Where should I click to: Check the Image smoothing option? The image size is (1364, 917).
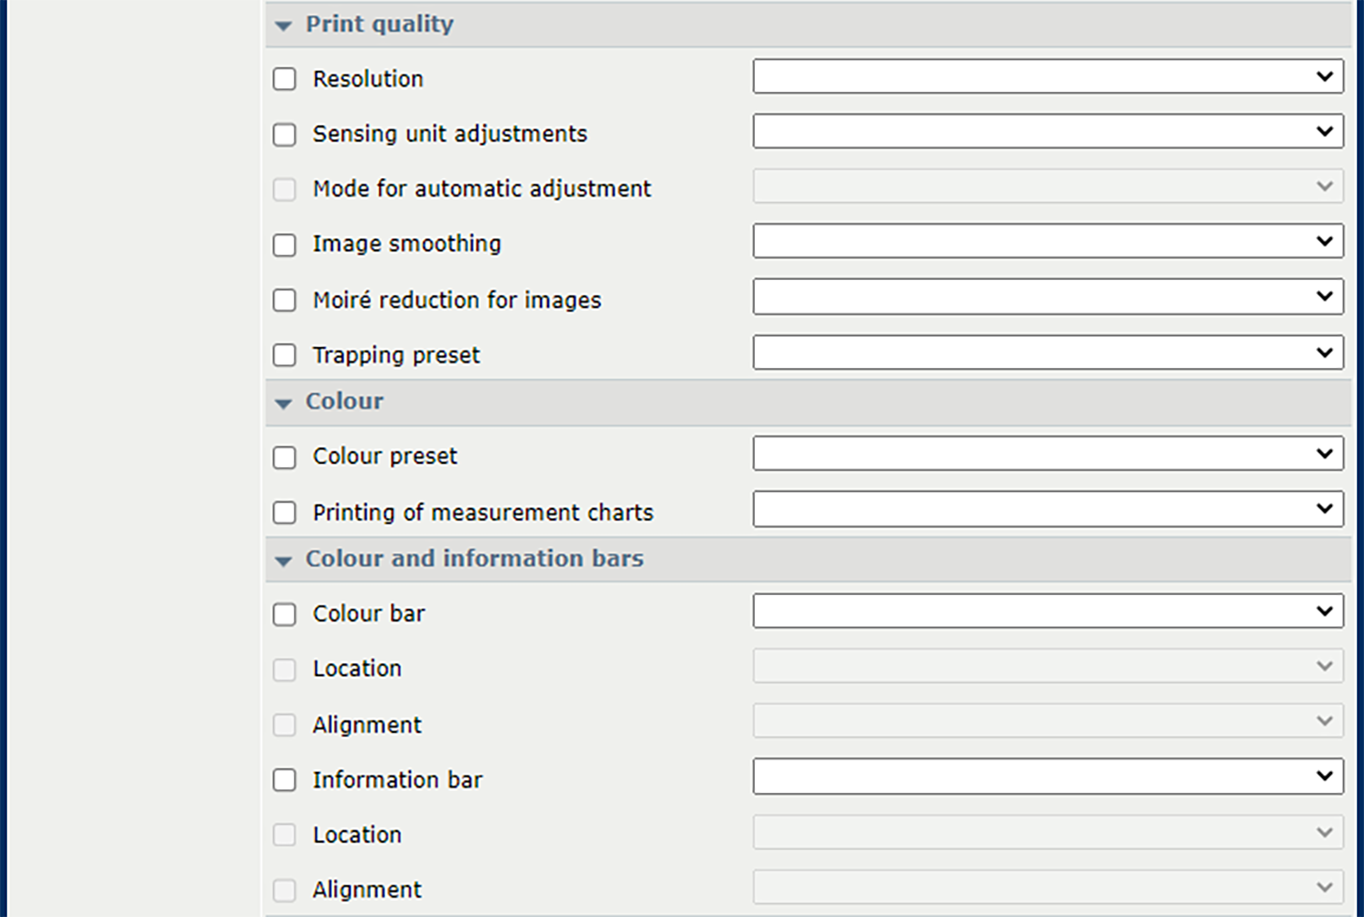coord(285,244)
